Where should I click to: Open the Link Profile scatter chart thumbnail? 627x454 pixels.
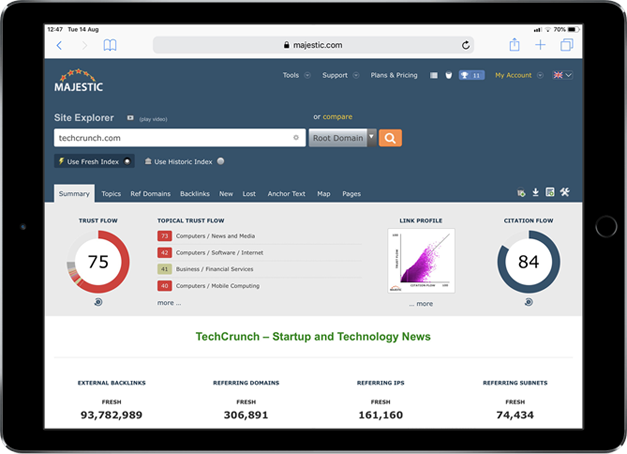click(421, 260)
